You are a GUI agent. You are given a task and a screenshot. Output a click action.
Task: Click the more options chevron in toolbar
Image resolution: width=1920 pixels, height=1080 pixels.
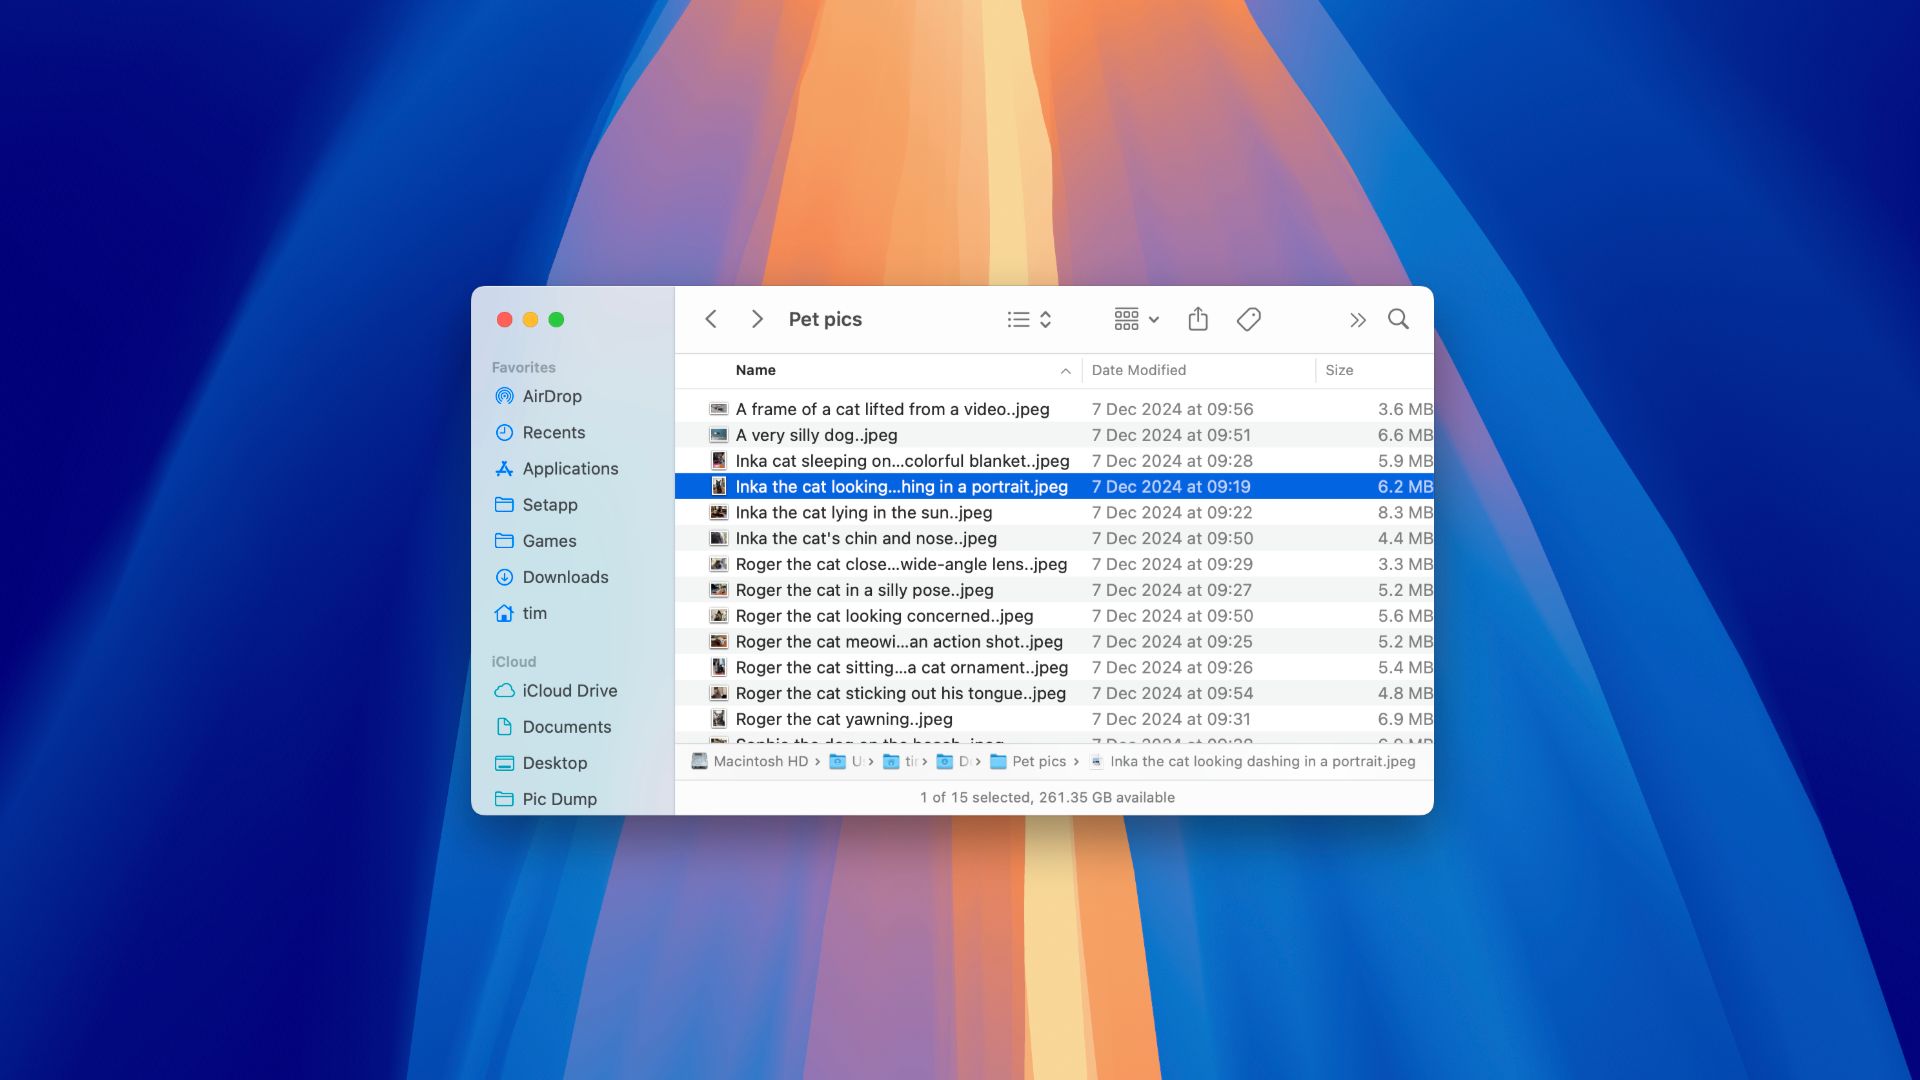[x=1357, y=319]
